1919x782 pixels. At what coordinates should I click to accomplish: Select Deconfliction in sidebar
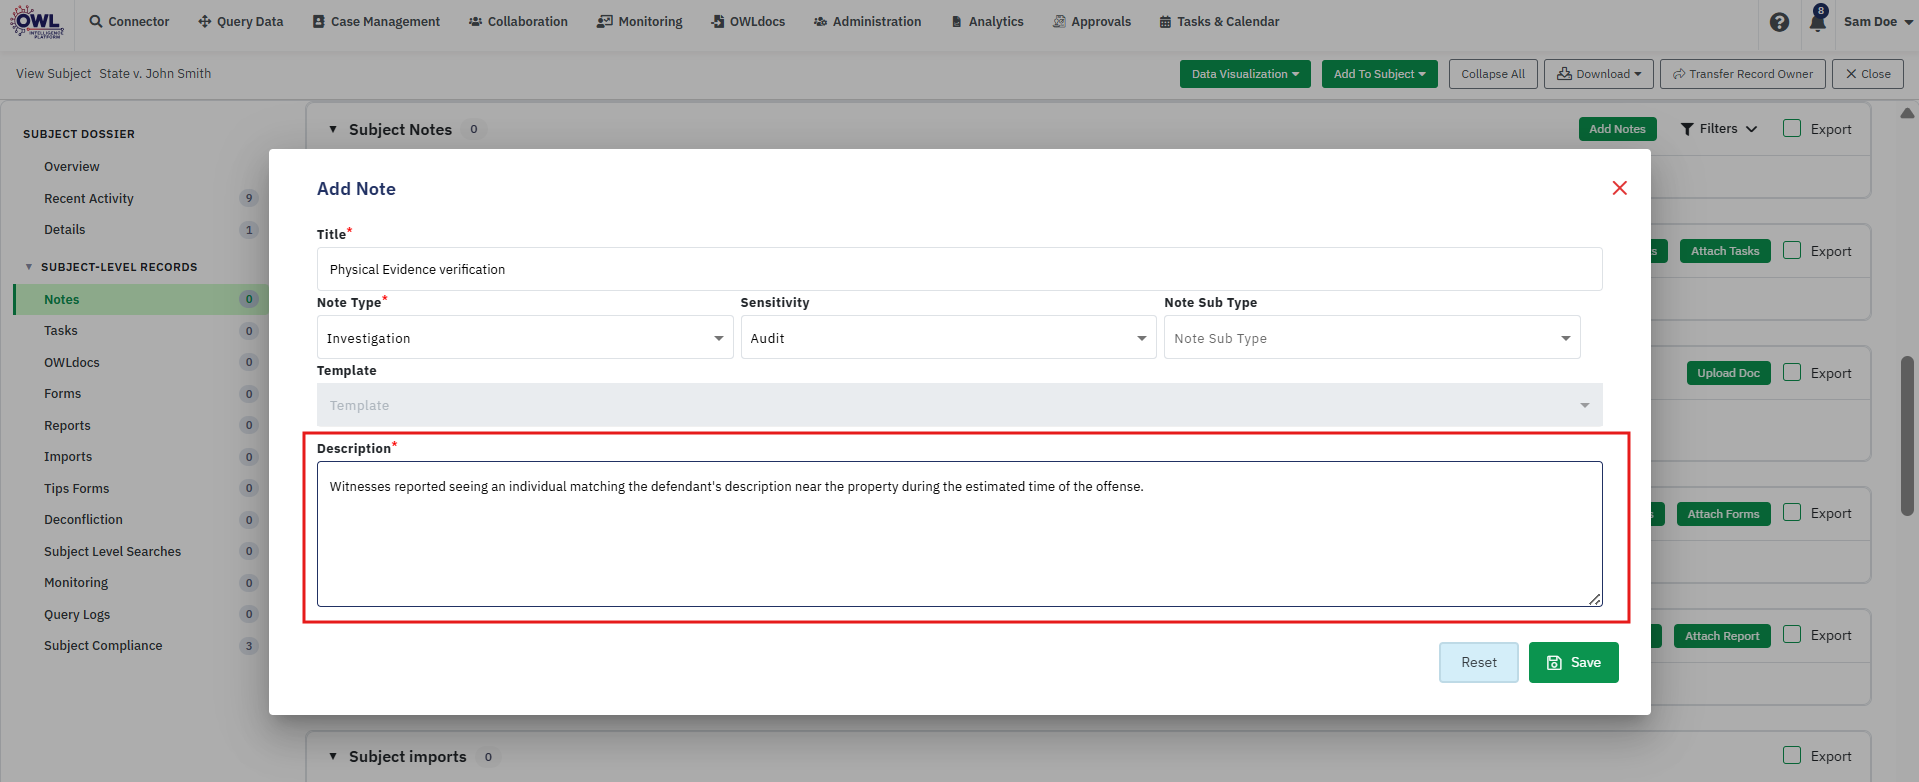click(x=84, y=520)
